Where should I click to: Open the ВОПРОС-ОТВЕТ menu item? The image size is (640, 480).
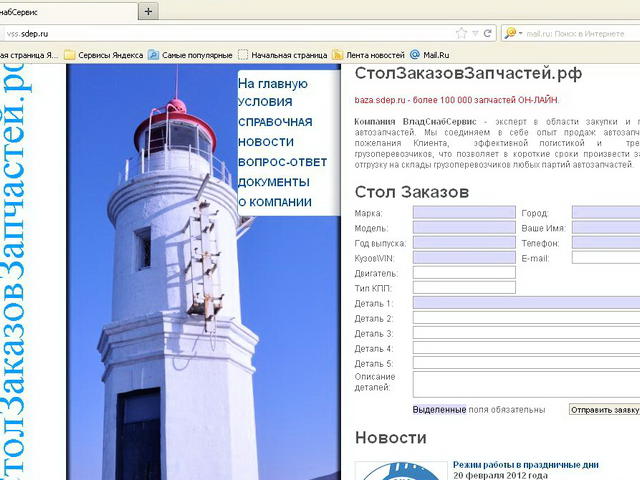tap(282, 162)
